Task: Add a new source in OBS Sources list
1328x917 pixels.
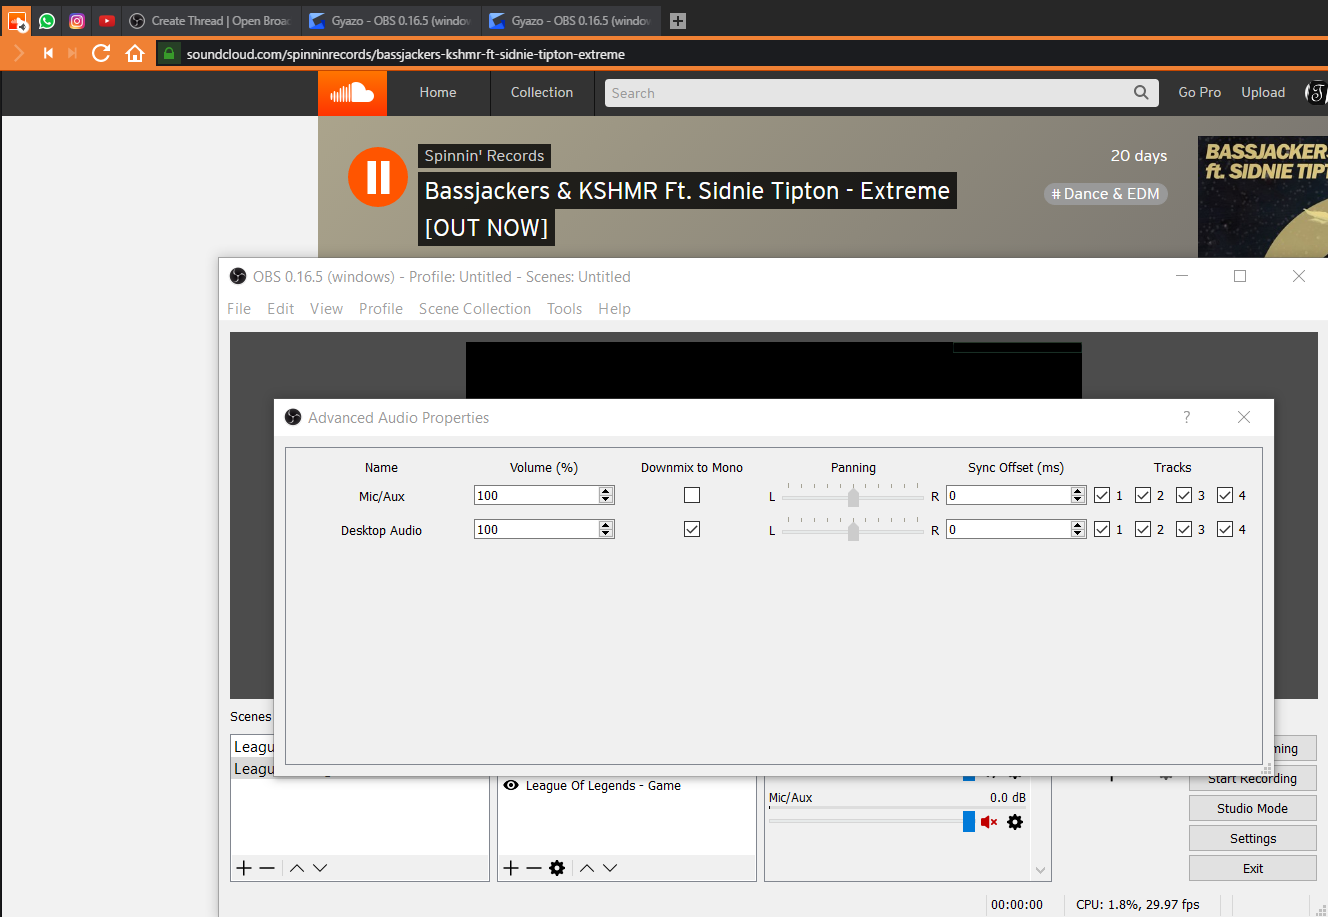Action: pyautogui.click(x=511, y=868)
